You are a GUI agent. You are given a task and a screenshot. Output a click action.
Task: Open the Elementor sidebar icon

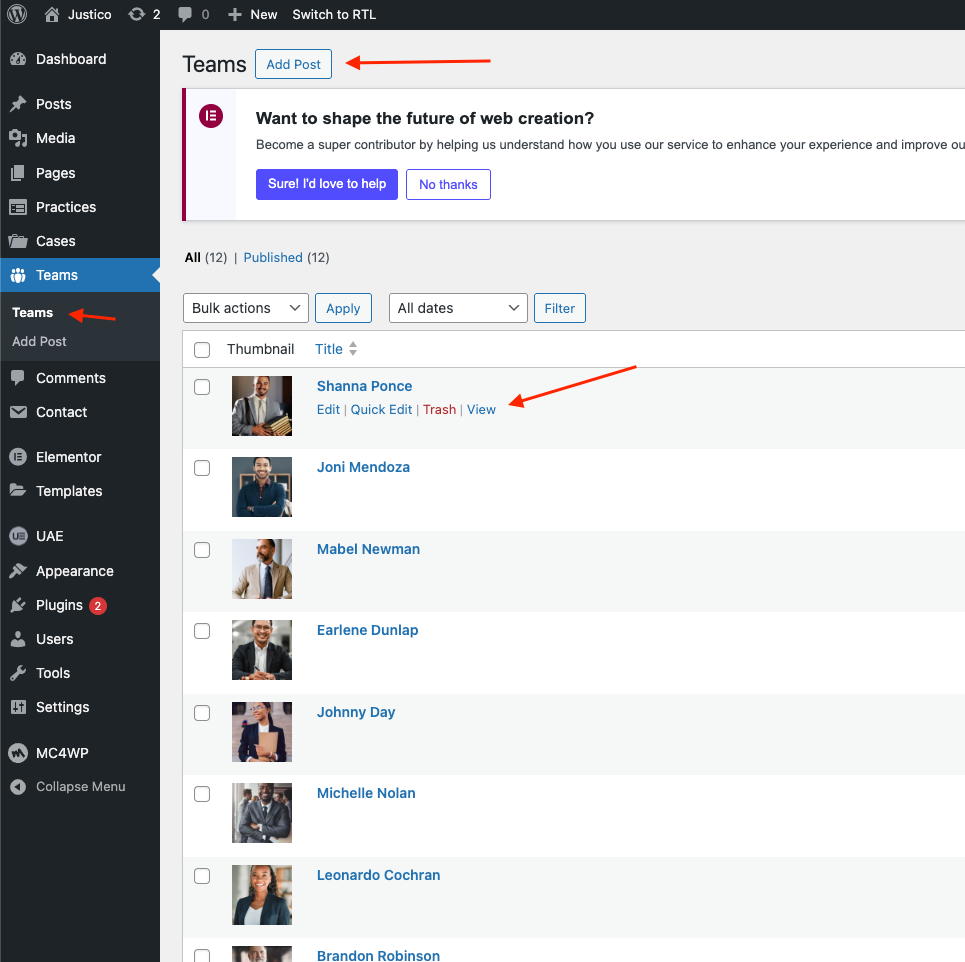pyautogui.click(x=18, y=457)
